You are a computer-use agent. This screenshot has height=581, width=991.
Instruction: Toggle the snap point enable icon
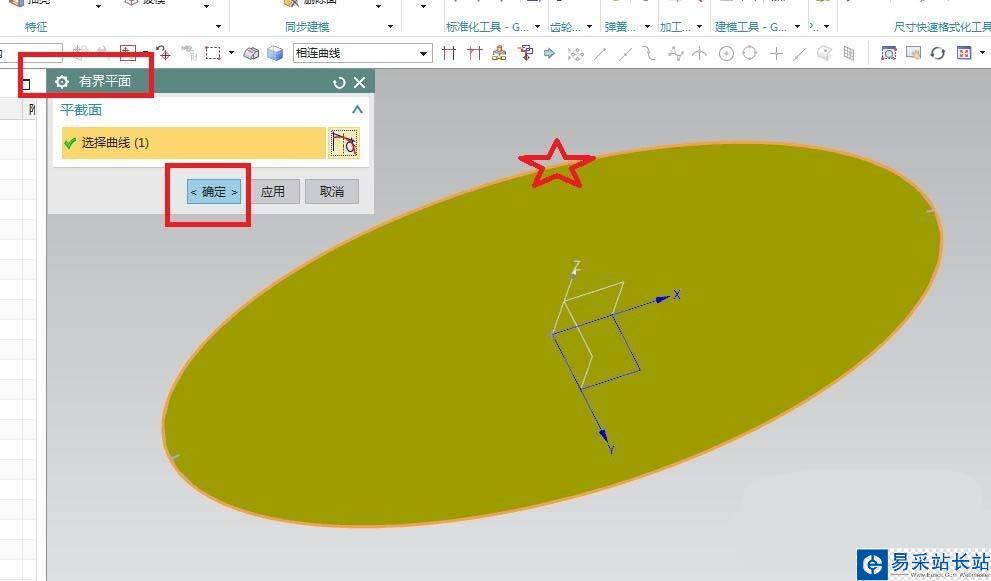pos(575,54)
